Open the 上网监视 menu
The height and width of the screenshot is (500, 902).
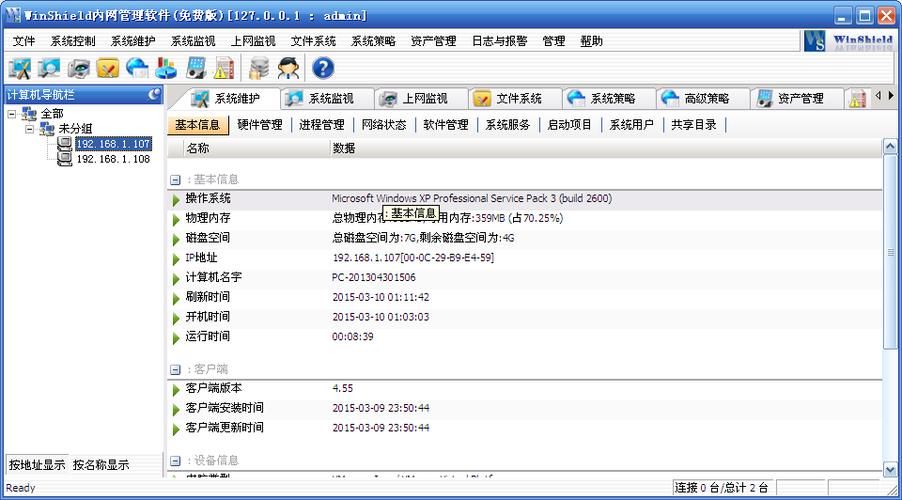[x=253, y=41]
